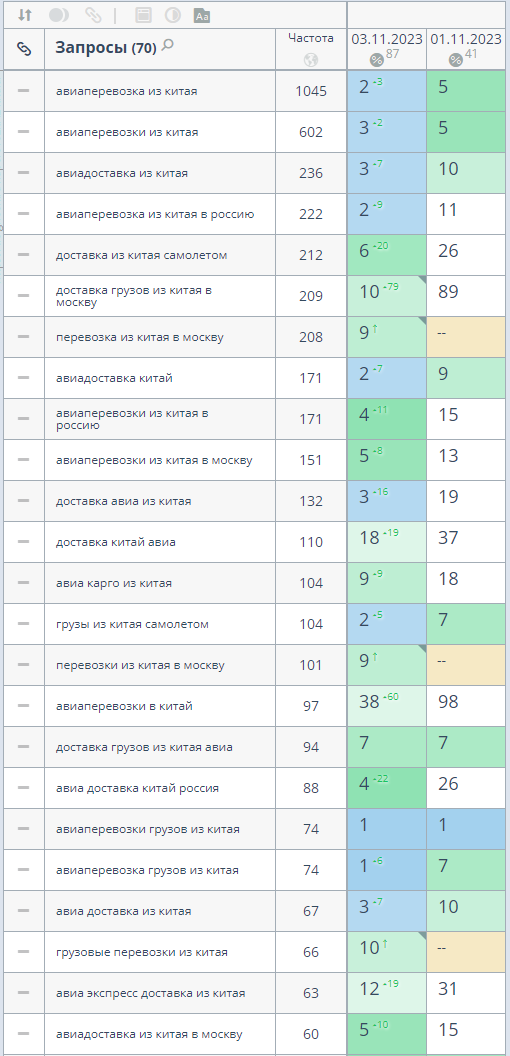Toggle dash marker for авиаперевозка из китая

tap(24, 90)
